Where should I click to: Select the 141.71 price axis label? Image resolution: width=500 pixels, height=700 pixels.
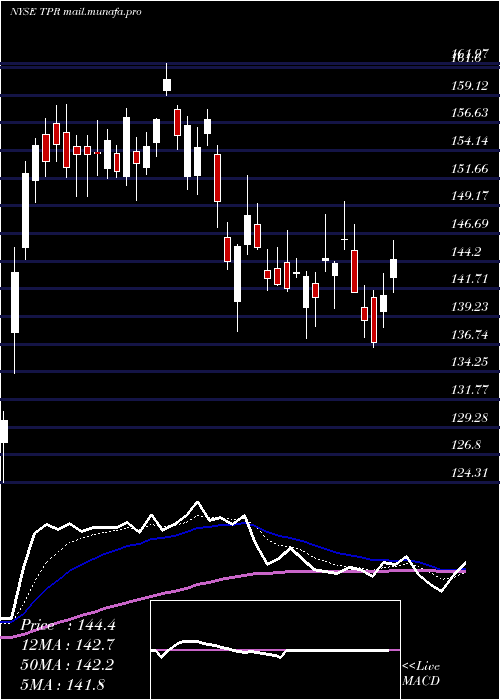click(x=471, y=279)
